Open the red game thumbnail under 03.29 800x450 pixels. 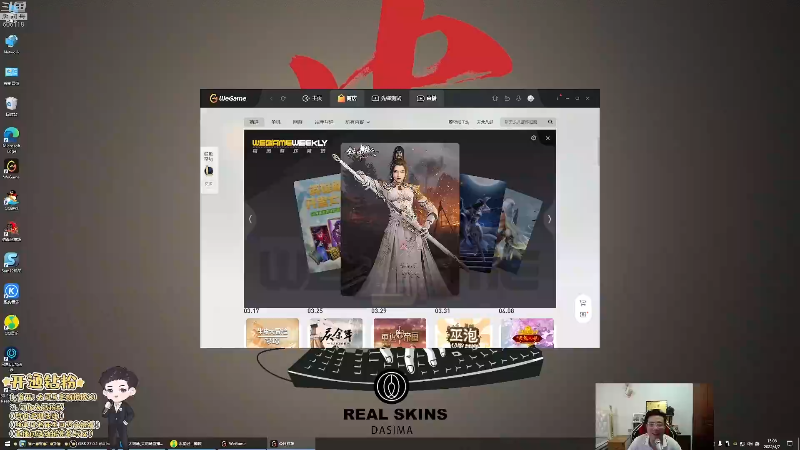pos(399,333)
